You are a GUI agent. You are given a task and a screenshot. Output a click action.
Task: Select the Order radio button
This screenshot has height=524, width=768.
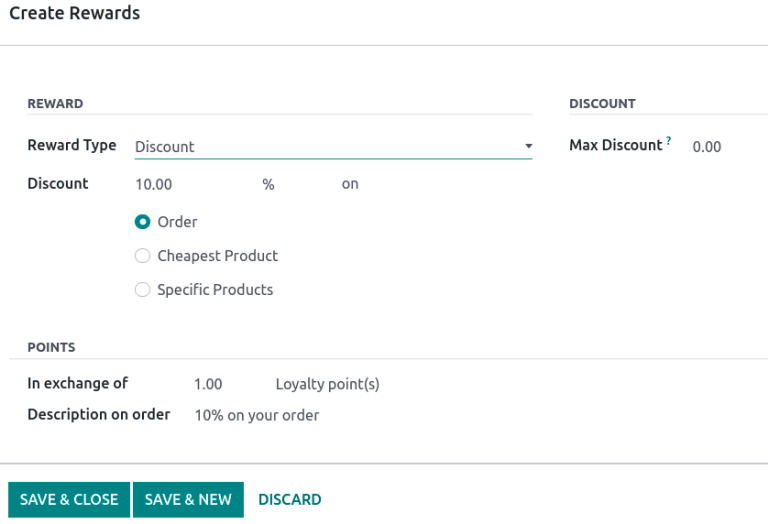click(143, 222)
